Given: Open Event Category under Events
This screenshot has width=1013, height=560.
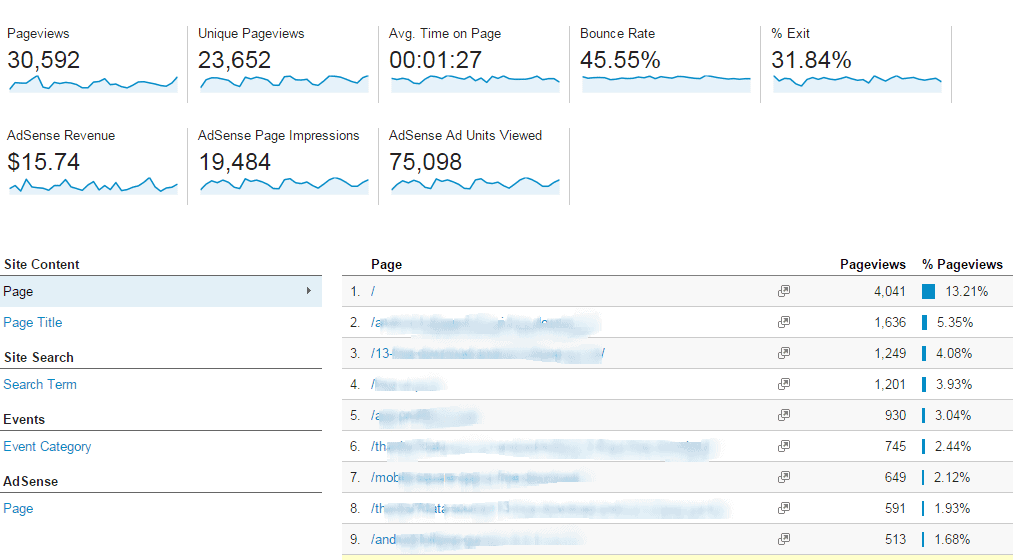Looking at the screenshot, I should [47, 447].
